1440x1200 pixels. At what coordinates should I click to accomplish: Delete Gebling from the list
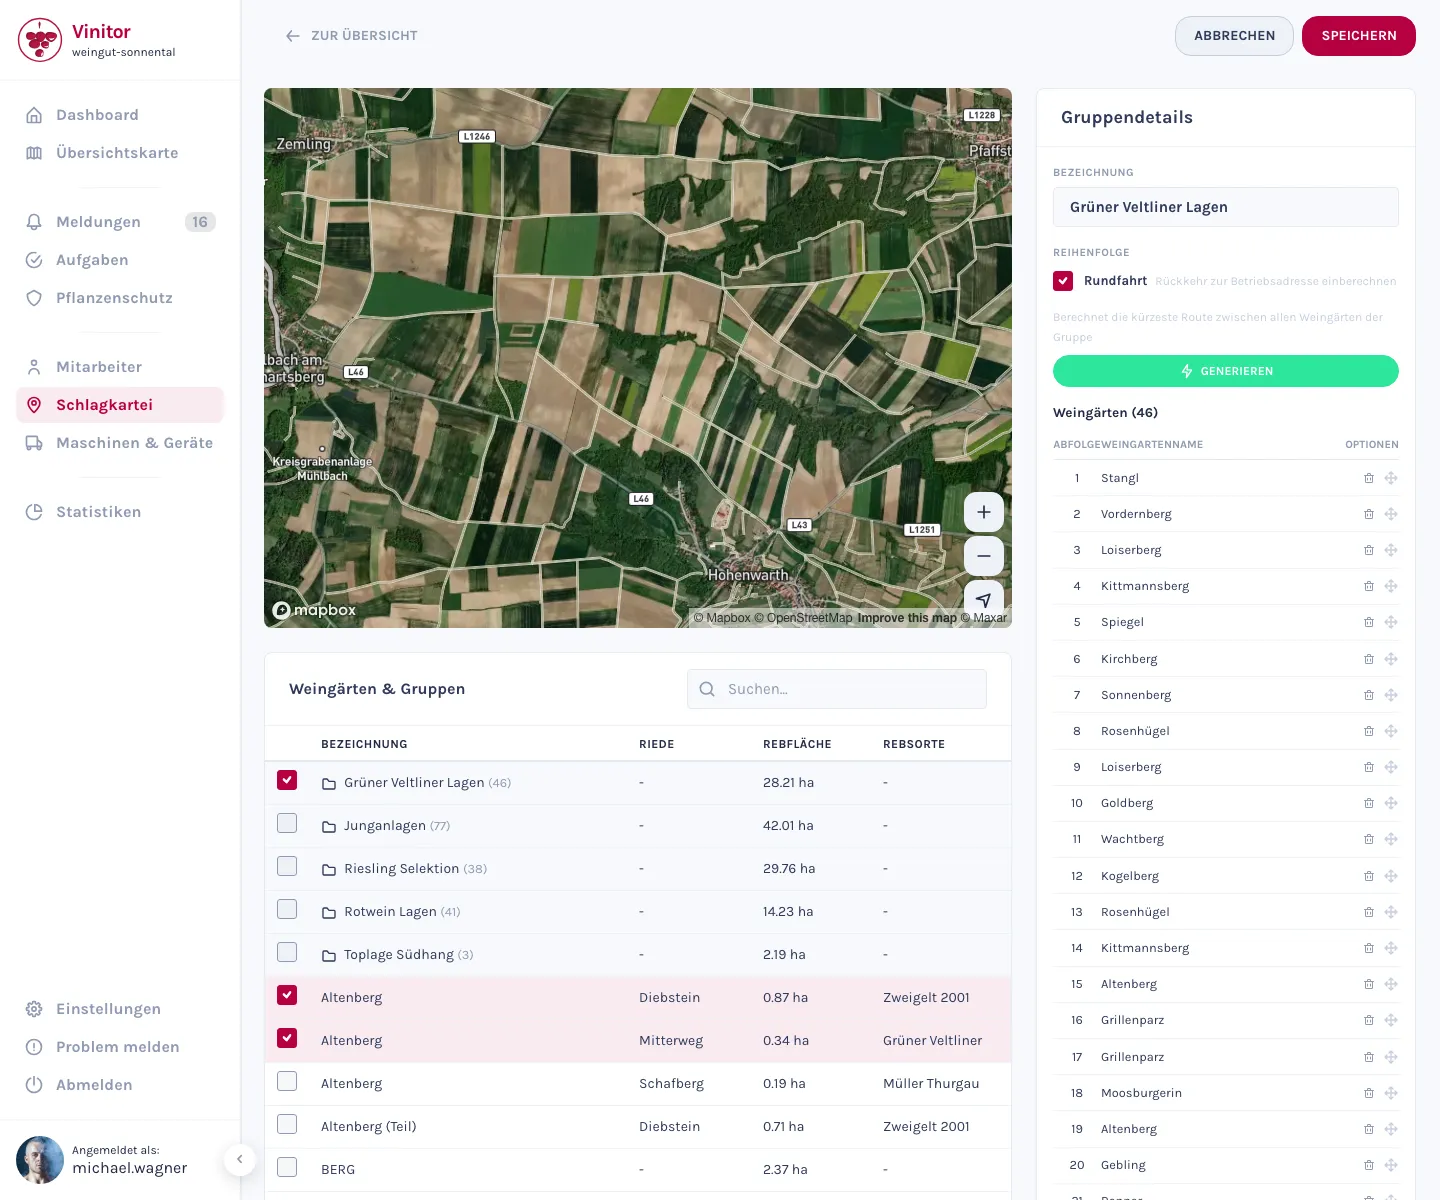(1369, 1165)
